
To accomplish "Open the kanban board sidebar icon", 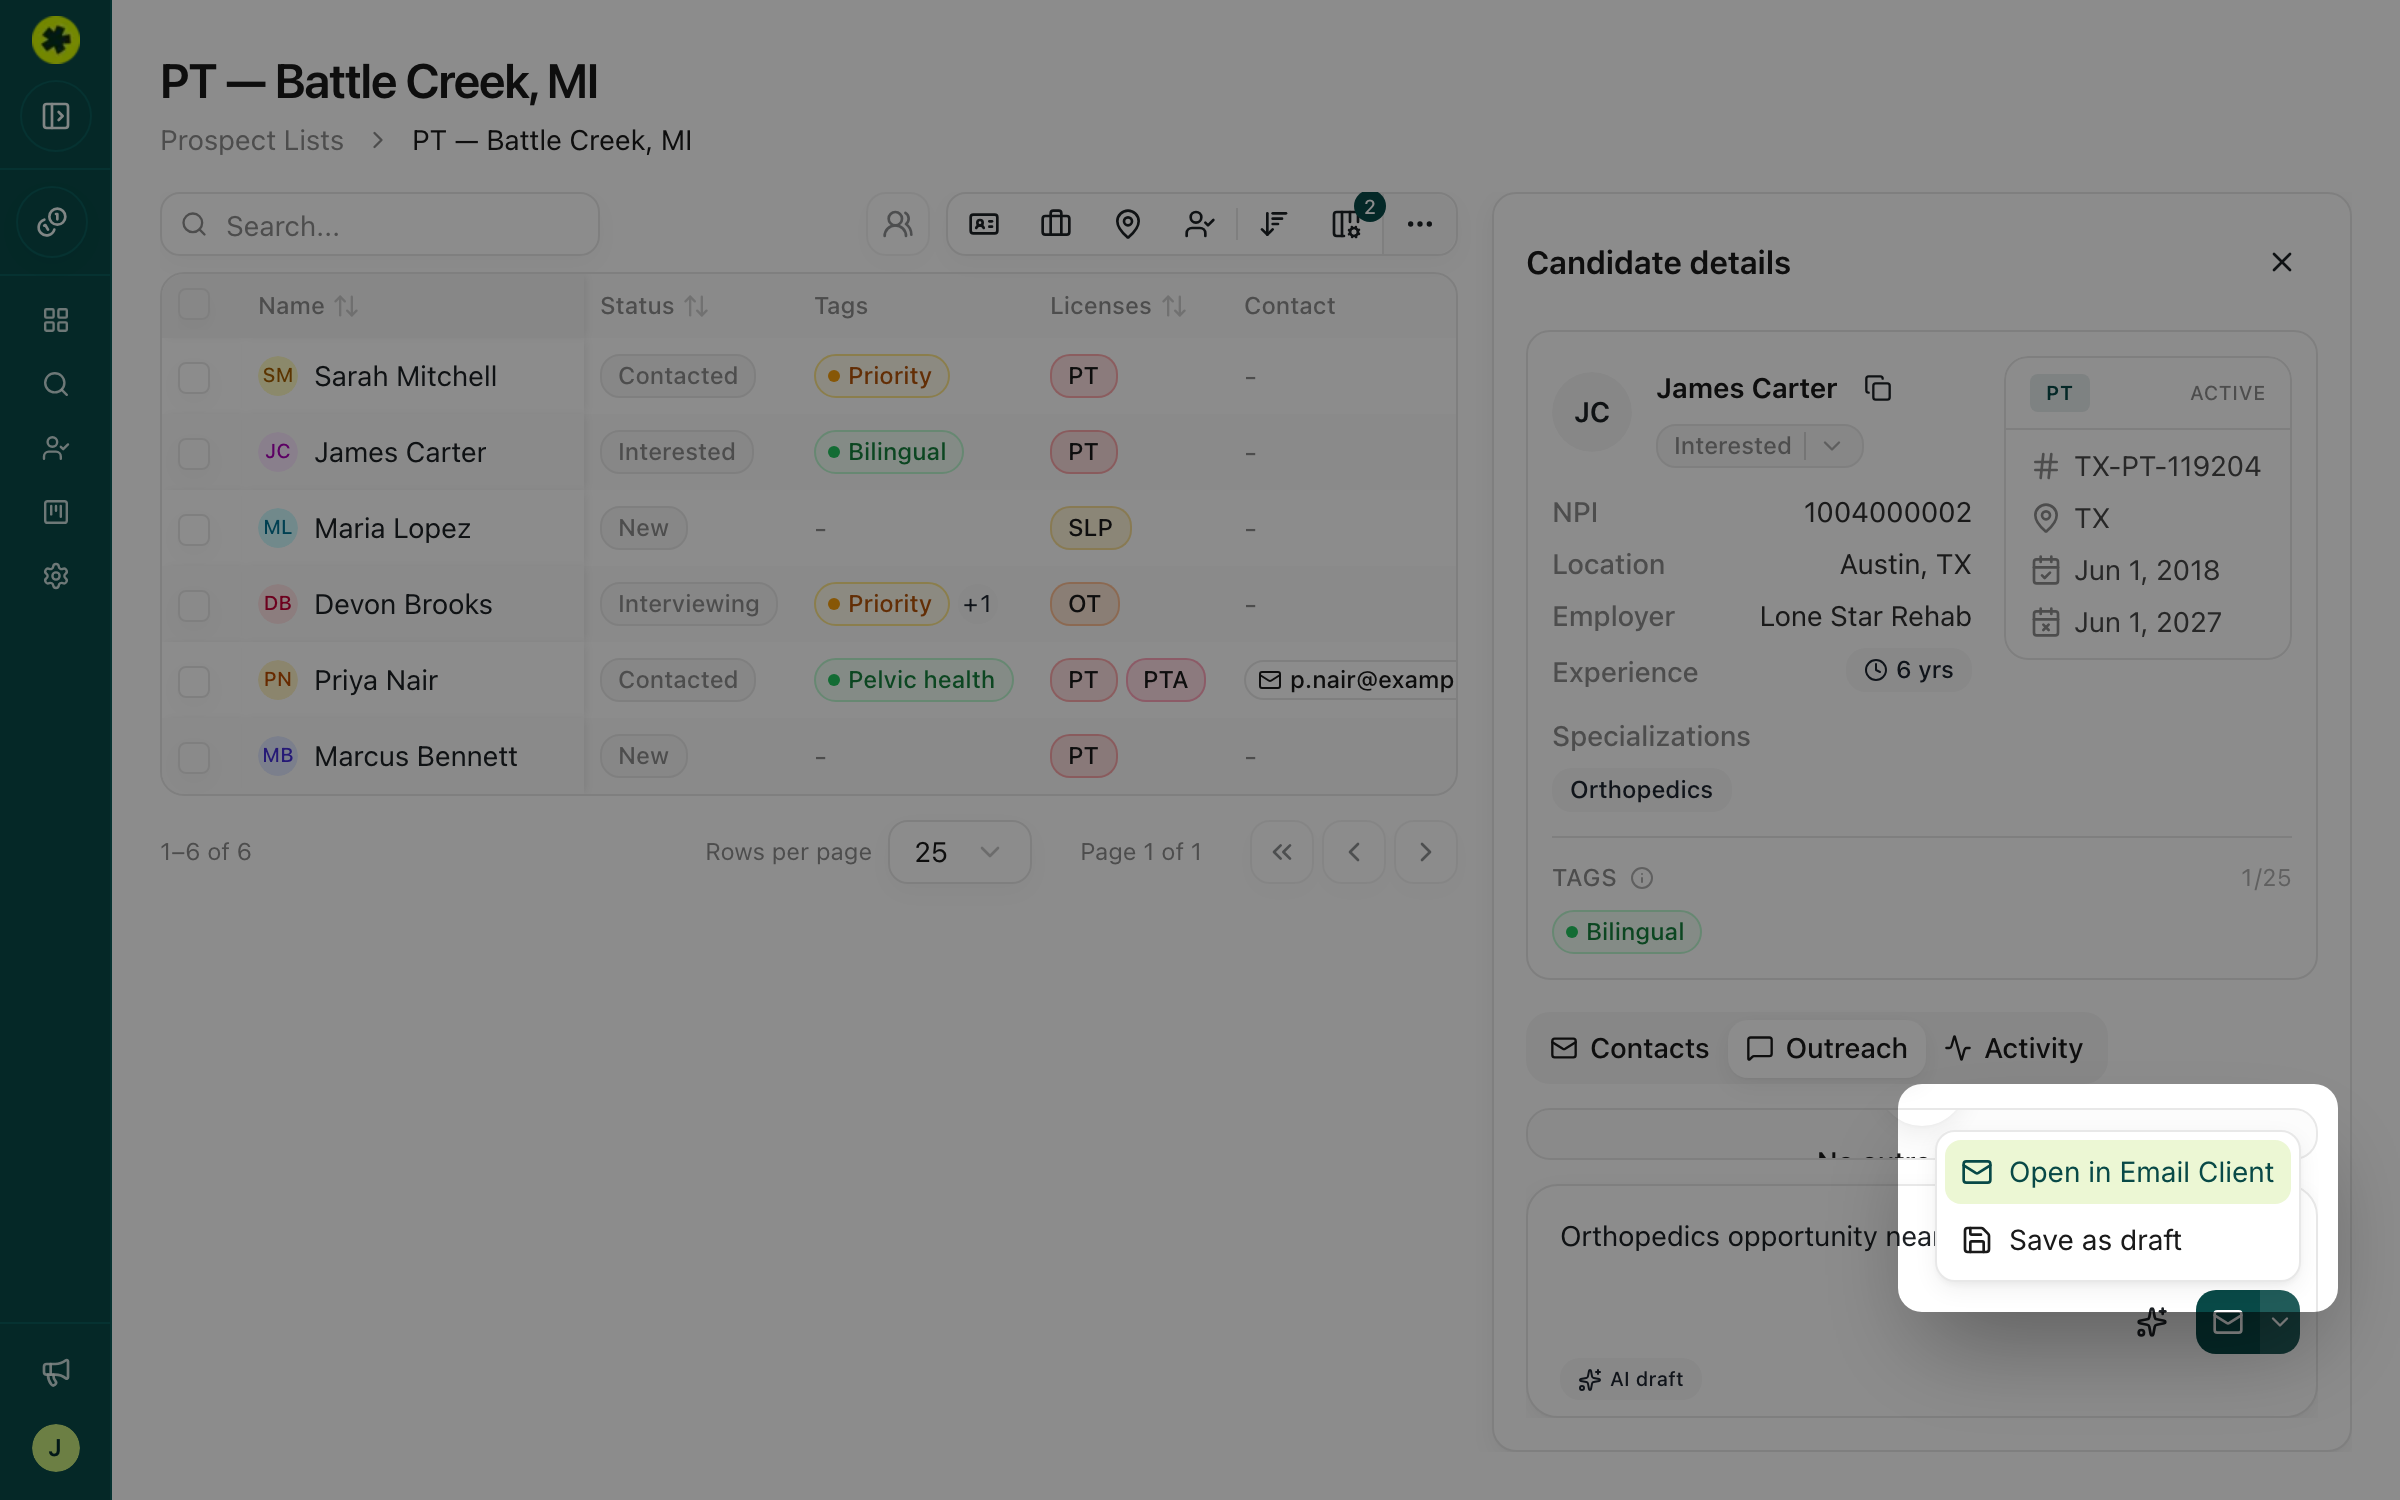I will 56,512.
